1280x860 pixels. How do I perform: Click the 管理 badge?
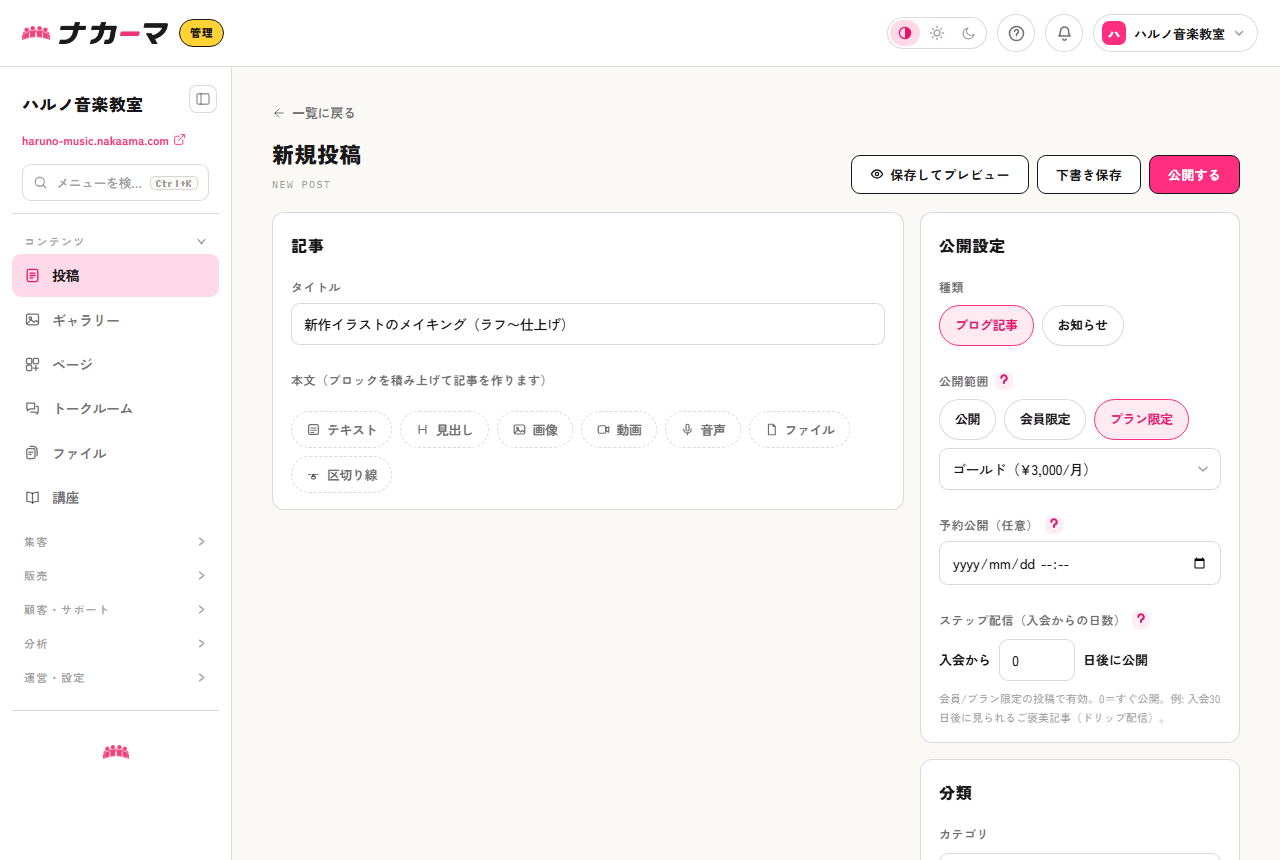tap(201, 33)
